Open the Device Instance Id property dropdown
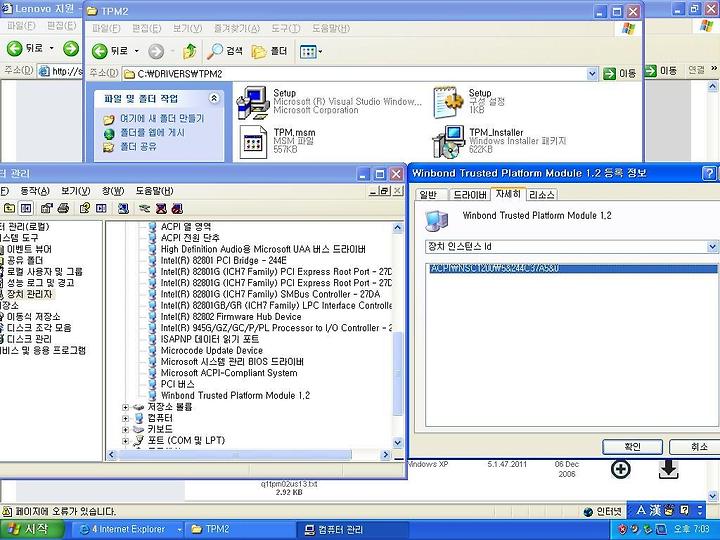 712,247
